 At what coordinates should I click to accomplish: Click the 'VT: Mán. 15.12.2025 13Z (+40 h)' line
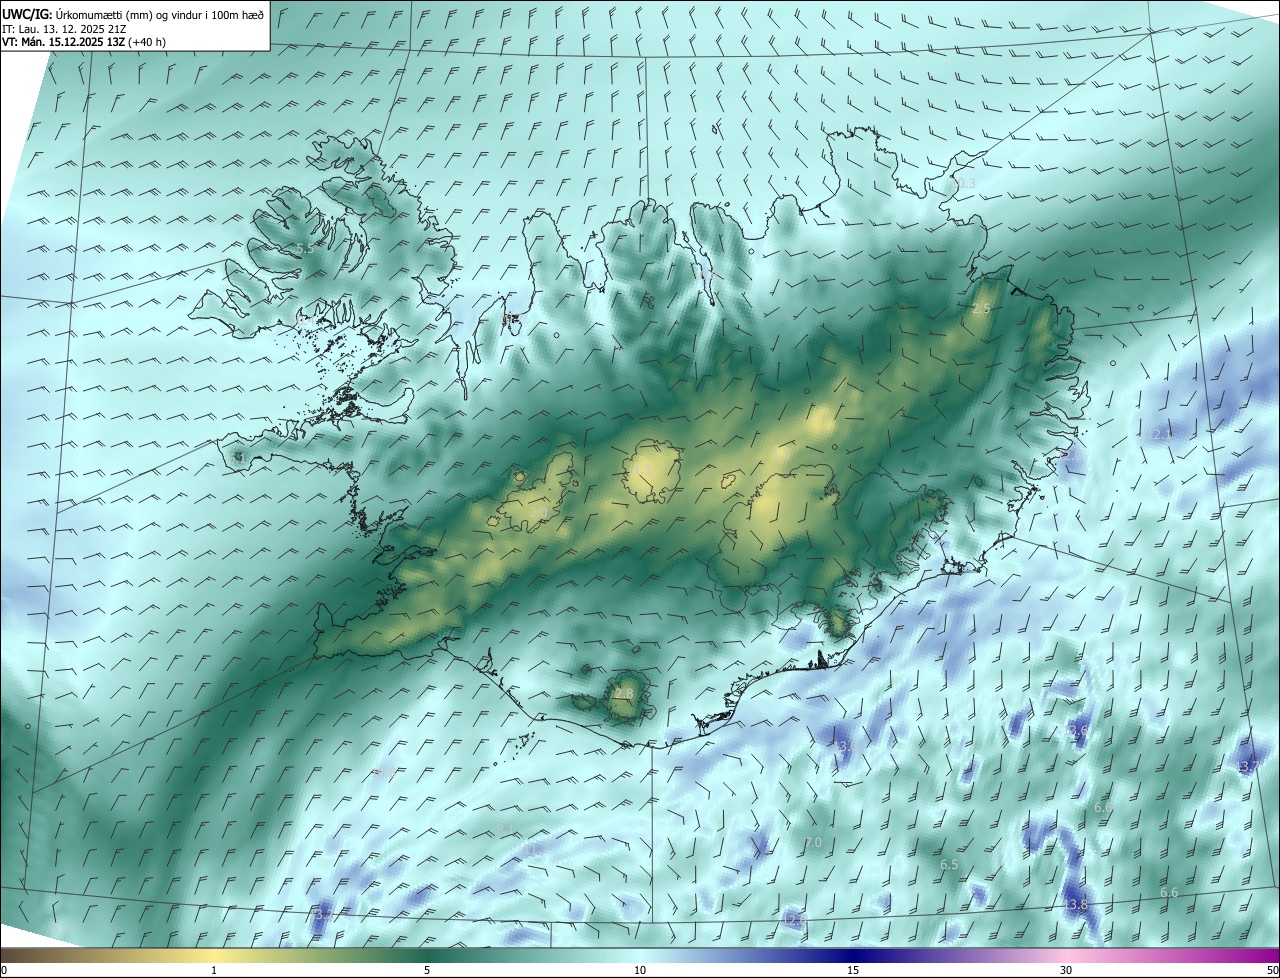[x=84, y=42]
